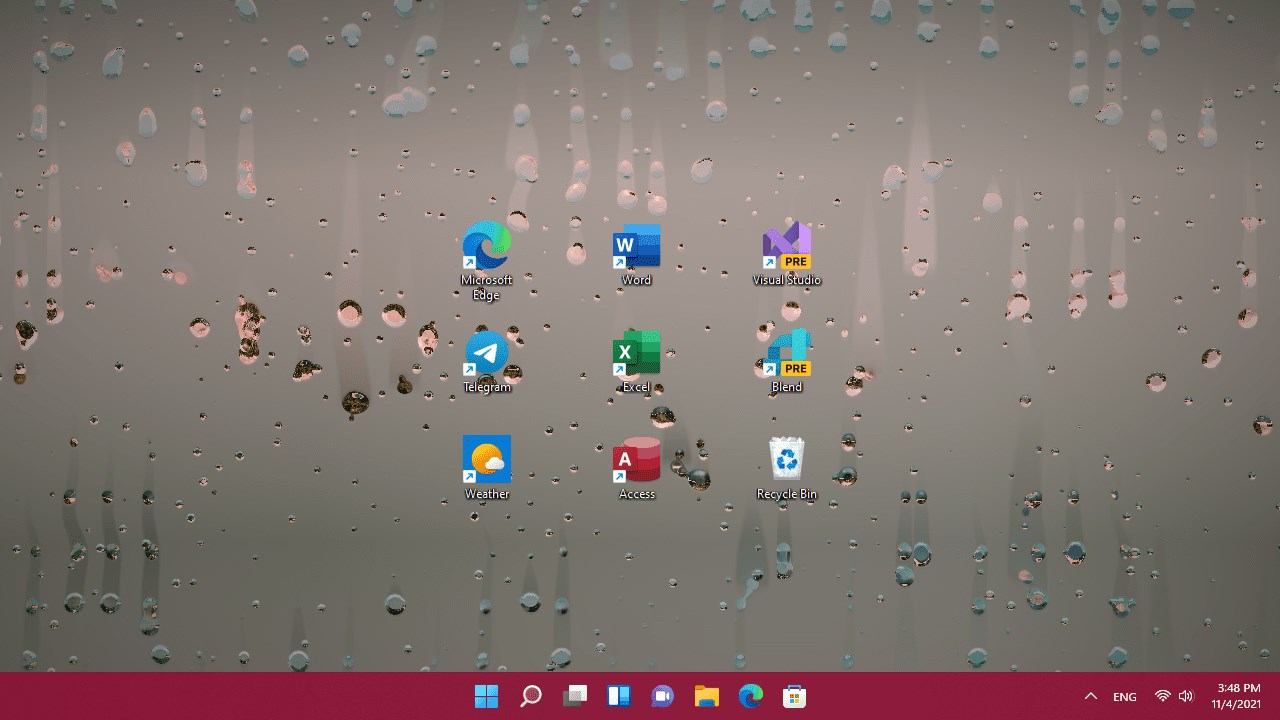This screenshot has width=1280, height=720.
Task: Click the 'Telegram' icon label
Action: (487, 387)
